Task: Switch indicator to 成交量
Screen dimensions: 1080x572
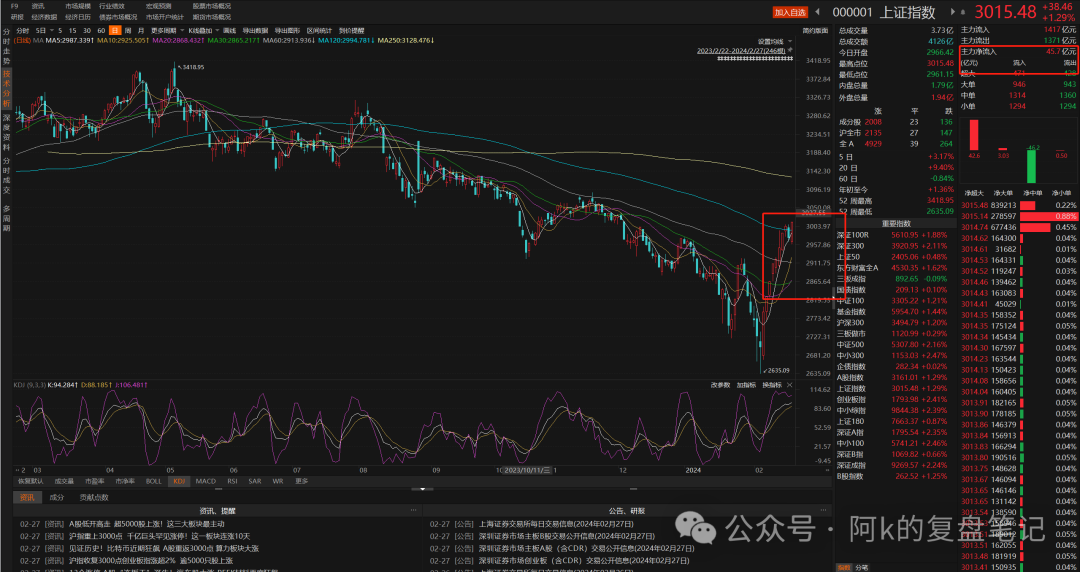Action: point(64,481)
